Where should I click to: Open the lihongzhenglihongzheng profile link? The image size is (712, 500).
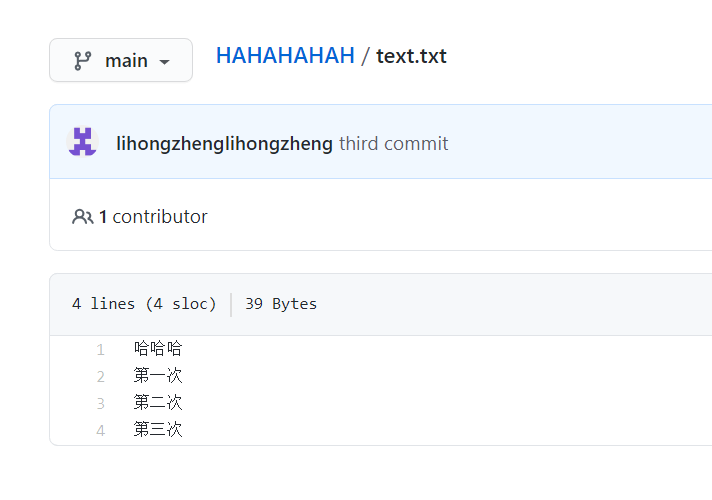pyautogui.click(x=224, y=144)
